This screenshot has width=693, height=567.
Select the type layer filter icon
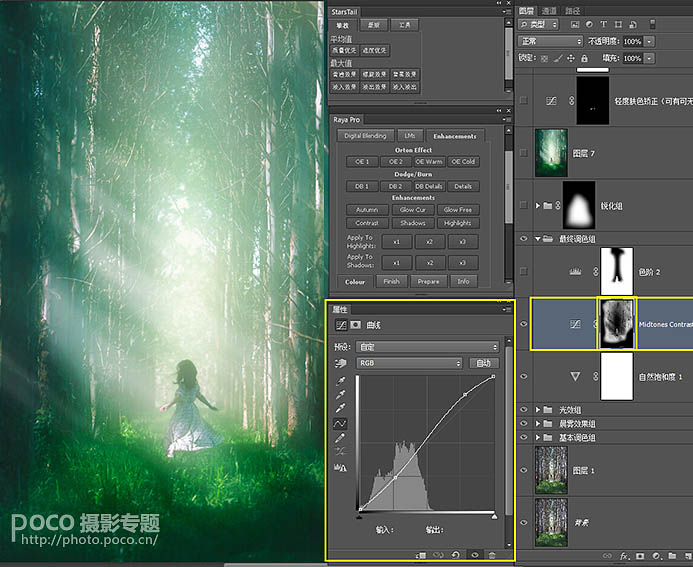[x=603, y=25]
